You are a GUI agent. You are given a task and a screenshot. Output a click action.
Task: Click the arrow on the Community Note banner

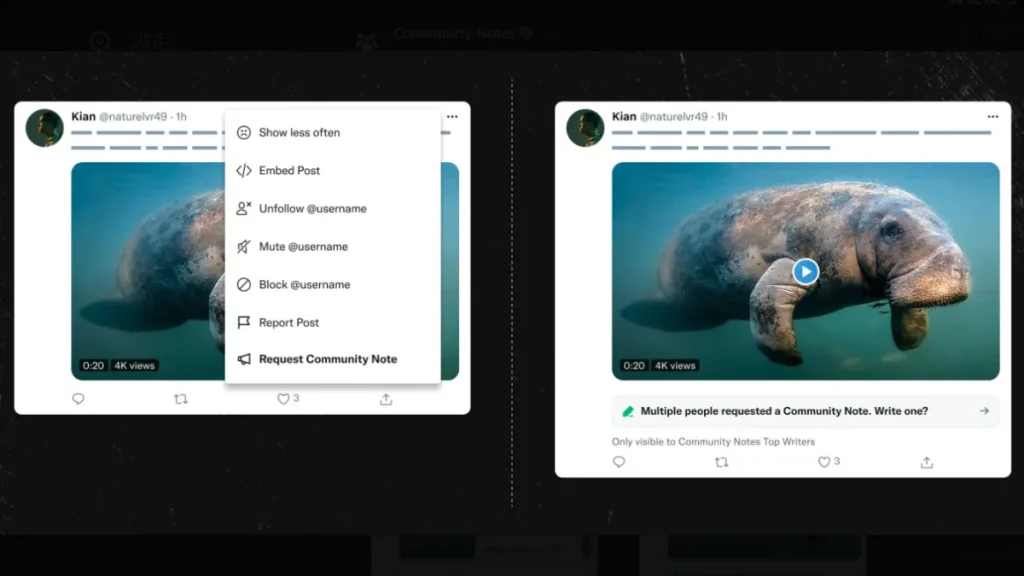coord(983,410)
